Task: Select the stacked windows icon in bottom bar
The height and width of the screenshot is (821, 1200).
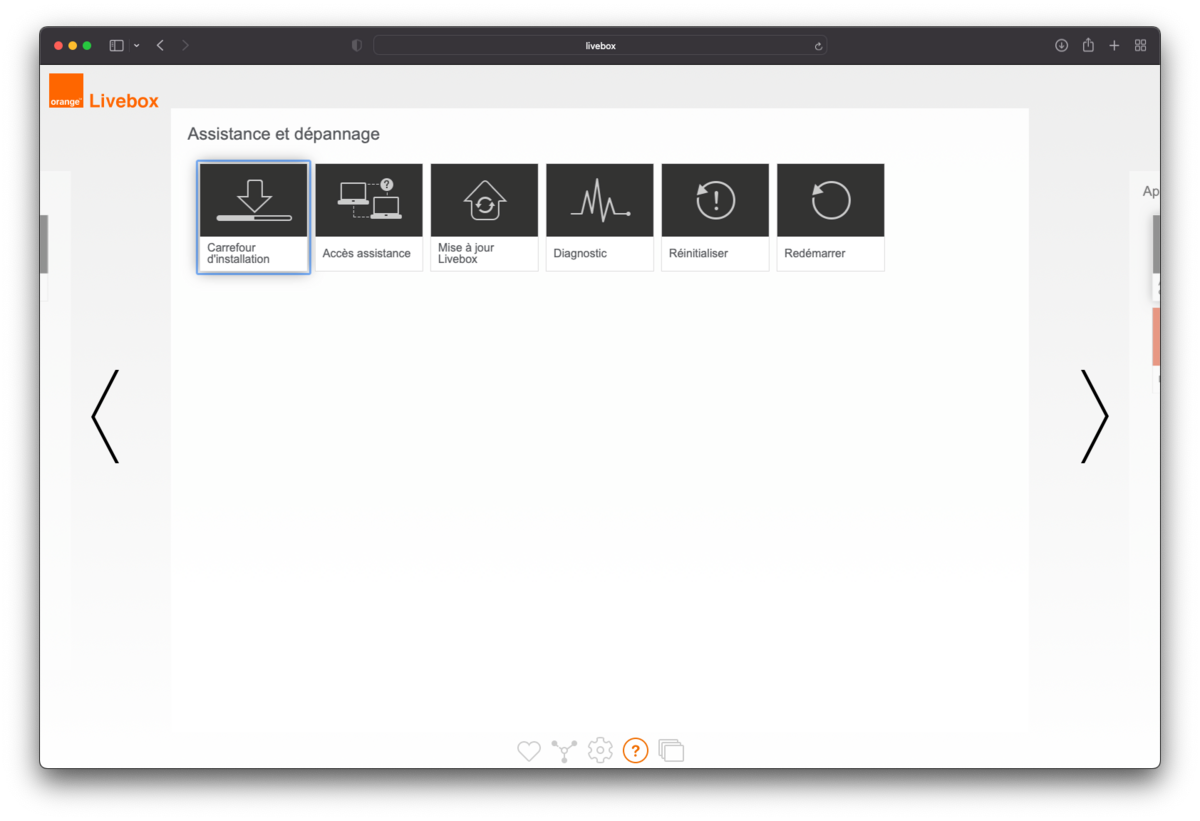Action: (671, 750)
